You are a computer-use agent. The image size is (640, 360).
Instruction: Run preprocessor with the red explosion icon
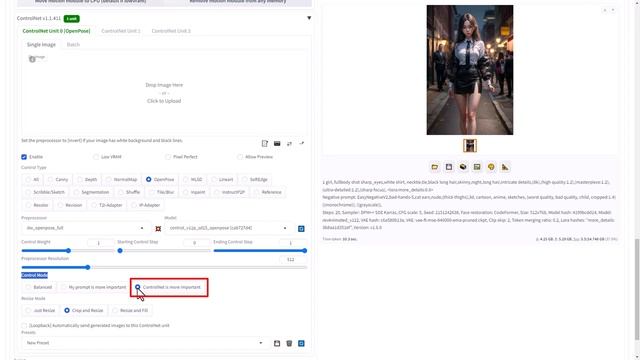tap(158, 229)
